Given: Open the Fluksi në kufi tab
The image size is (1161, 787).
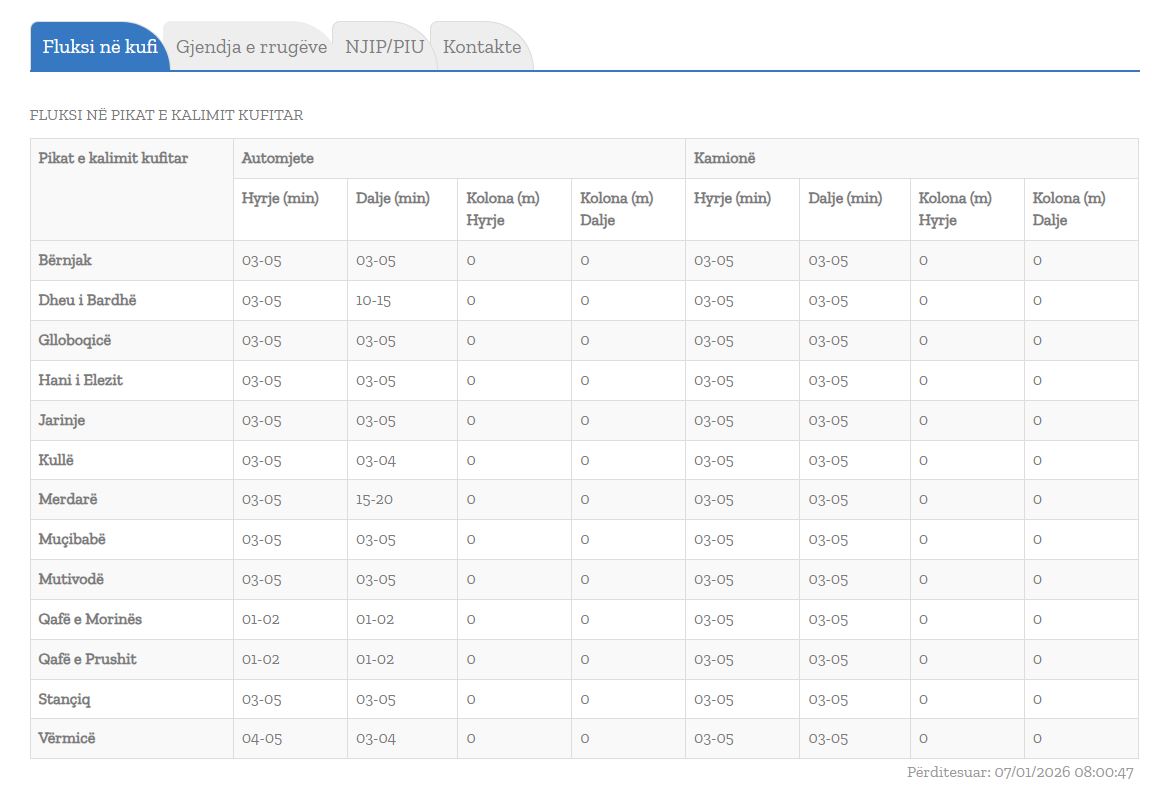Looking at the screenshot, I should point(100,47).
